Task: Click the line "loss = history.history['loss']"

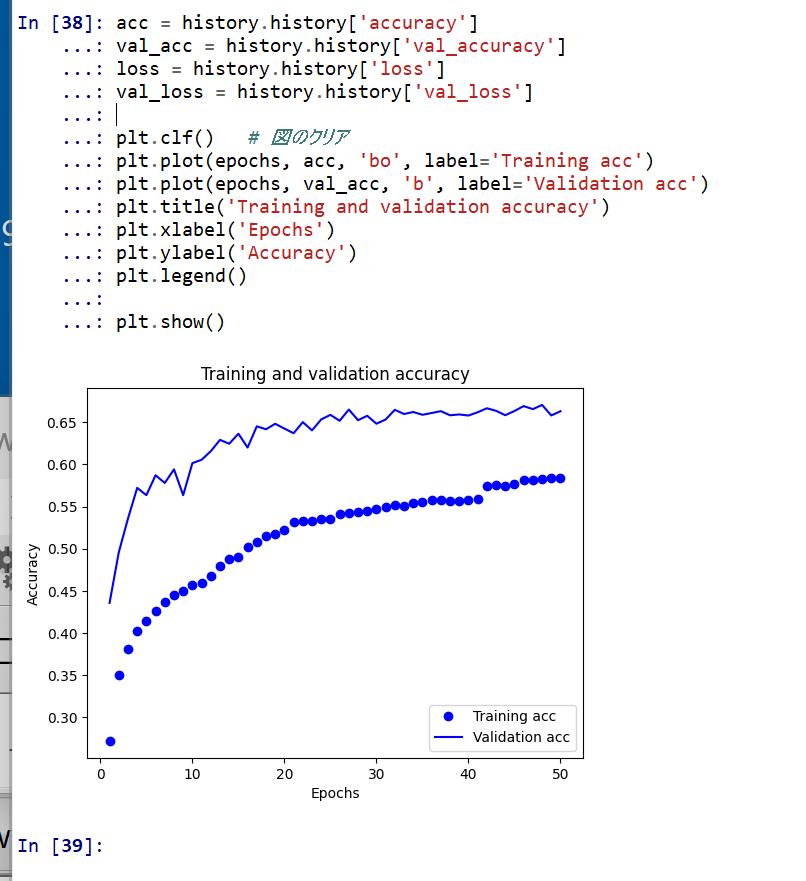Action: pos(280,70)
